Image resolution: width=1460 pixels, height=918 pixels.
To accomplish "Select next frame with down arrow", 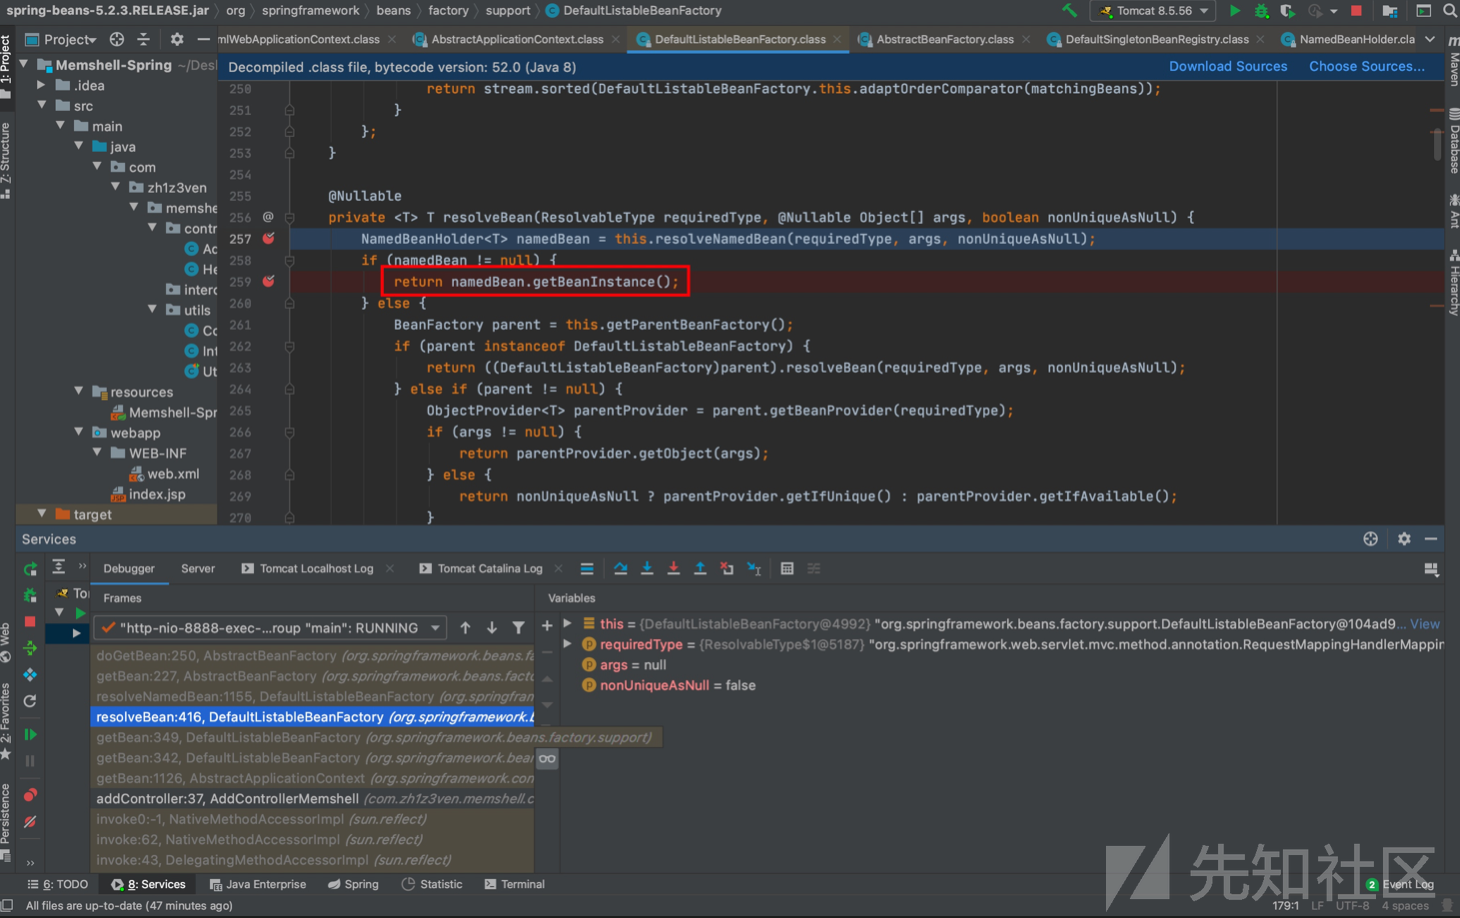I will click(x=492, y=628).
